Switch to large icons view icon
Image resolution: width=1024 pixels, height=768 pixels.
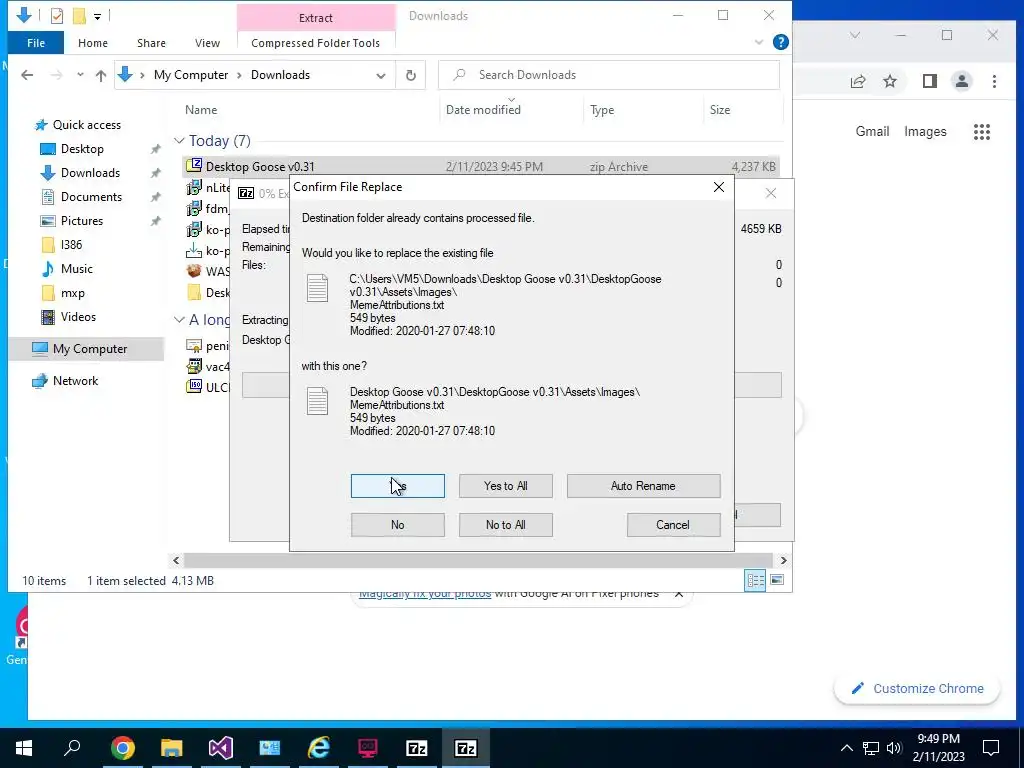pos(777,580)
